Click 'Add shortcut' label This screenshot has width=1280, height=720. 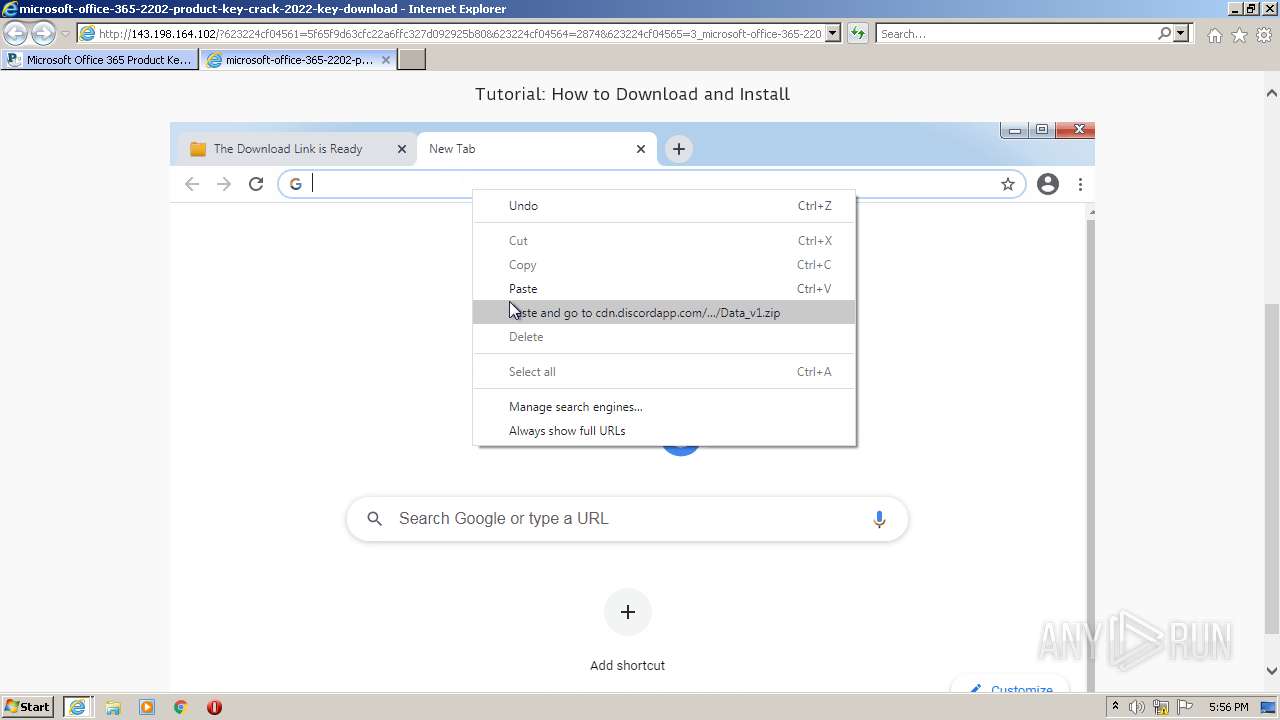click(628, 666)
